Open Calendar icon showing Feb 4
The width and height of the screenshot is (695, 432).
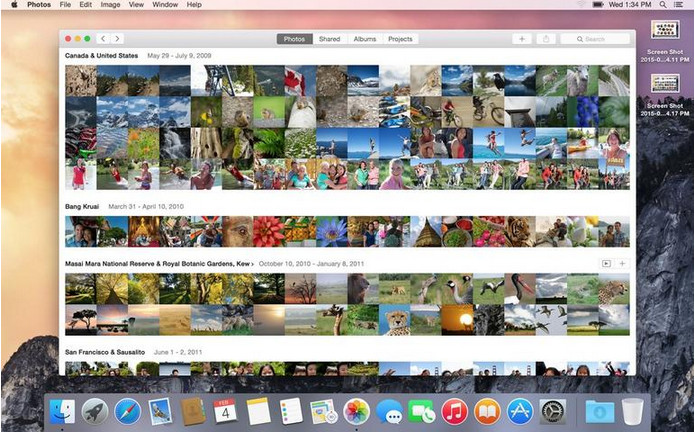click(226, 412)
